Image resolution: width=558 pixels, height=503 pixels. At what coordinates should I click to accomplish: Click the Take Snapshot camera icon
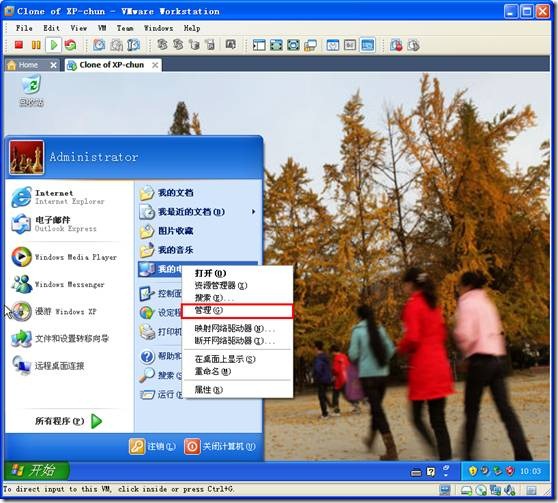click(x=99, y=45)
